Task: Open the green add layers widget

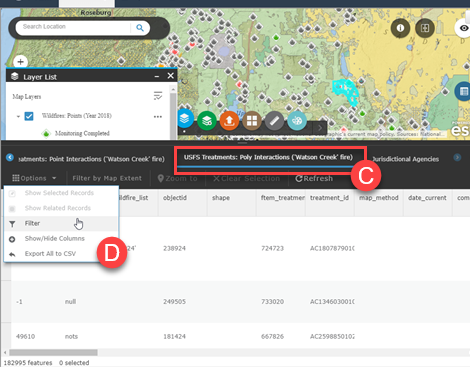Action: pyautogui.click(x=207, y=120)
